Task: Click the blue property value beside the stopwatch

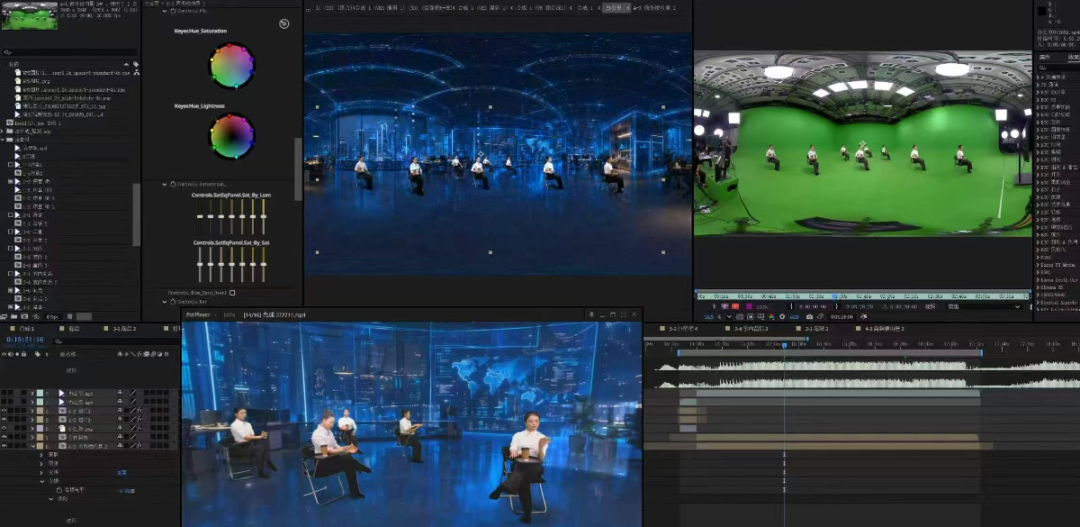Action: click(126, 490)
